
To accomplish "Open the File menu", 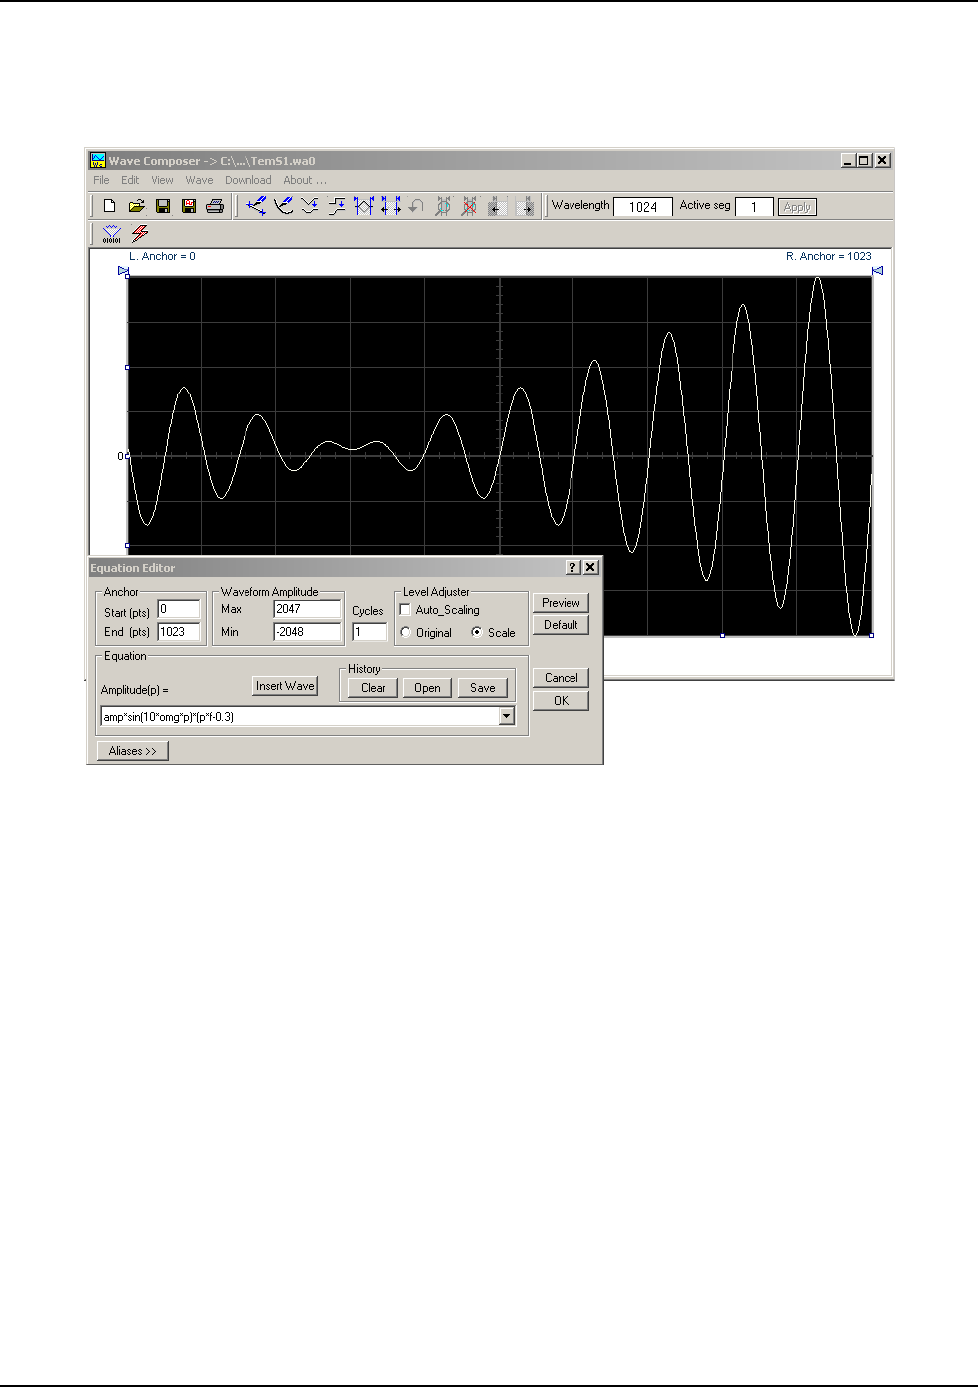I will pos(101,181).
